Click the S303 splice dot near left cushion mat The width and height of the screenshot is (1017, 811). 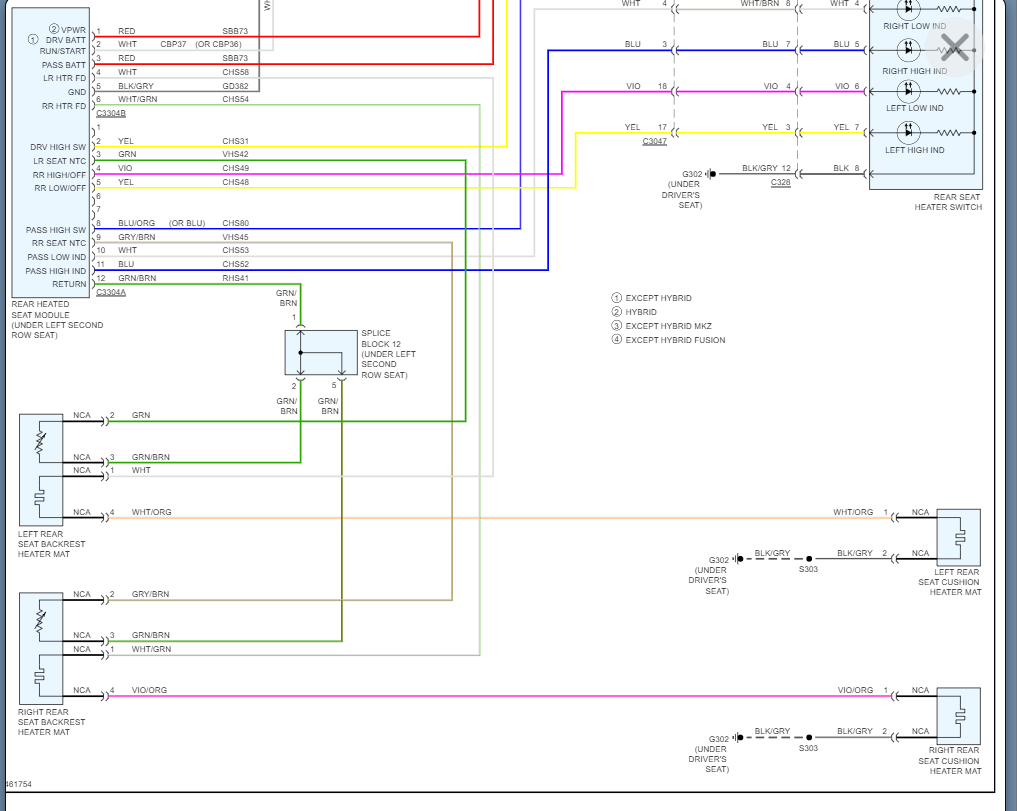(809, 559)
